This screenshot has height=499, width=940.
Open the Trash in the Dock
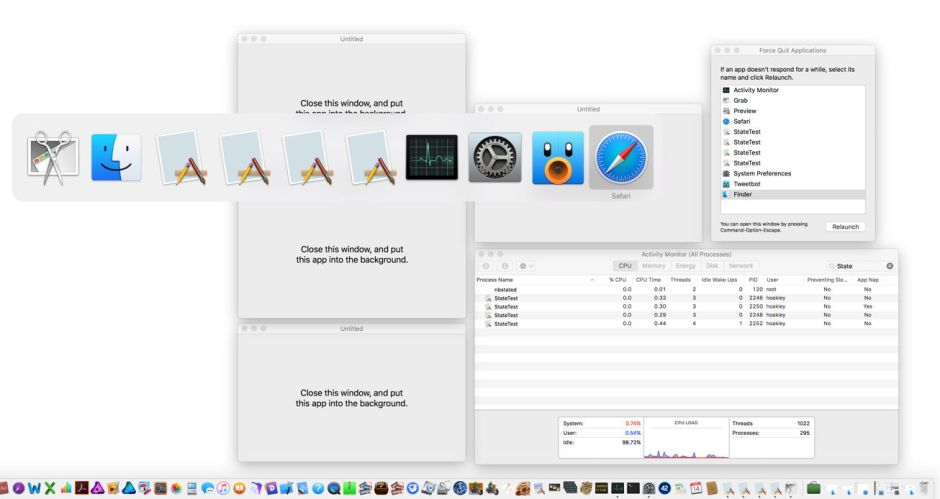(x=924, y=487)
